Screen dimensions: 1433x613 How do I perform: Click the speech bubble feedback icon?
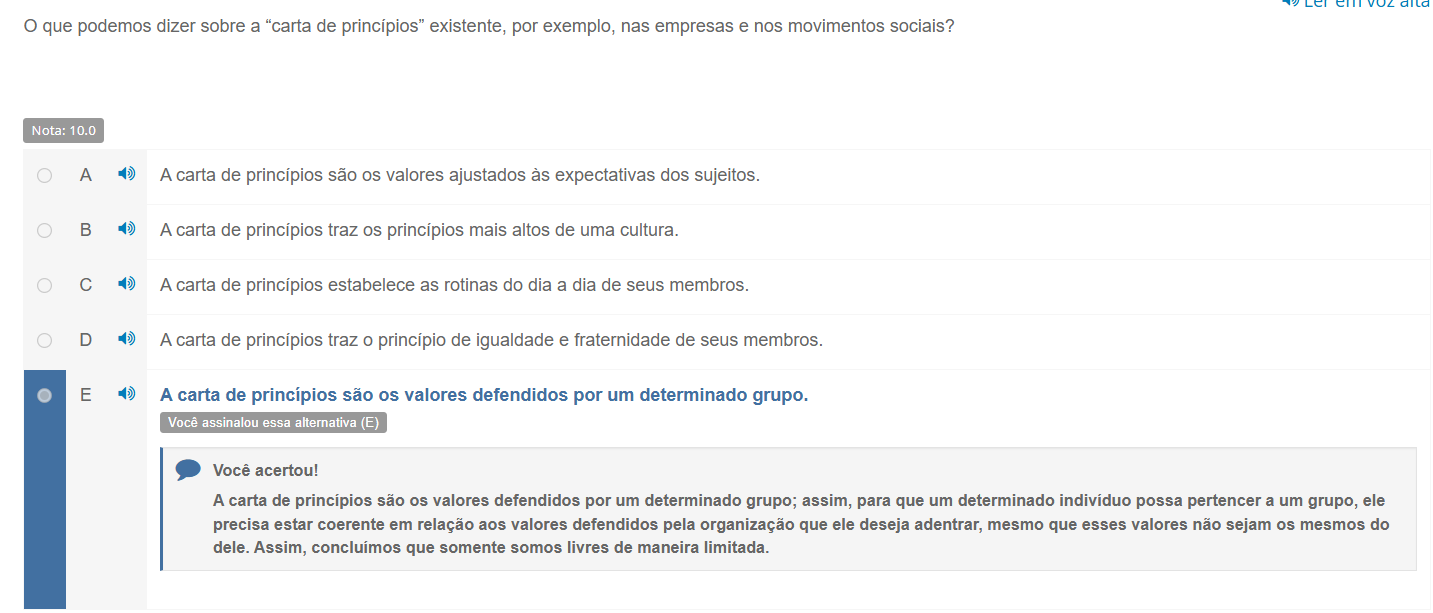point(188,470)
